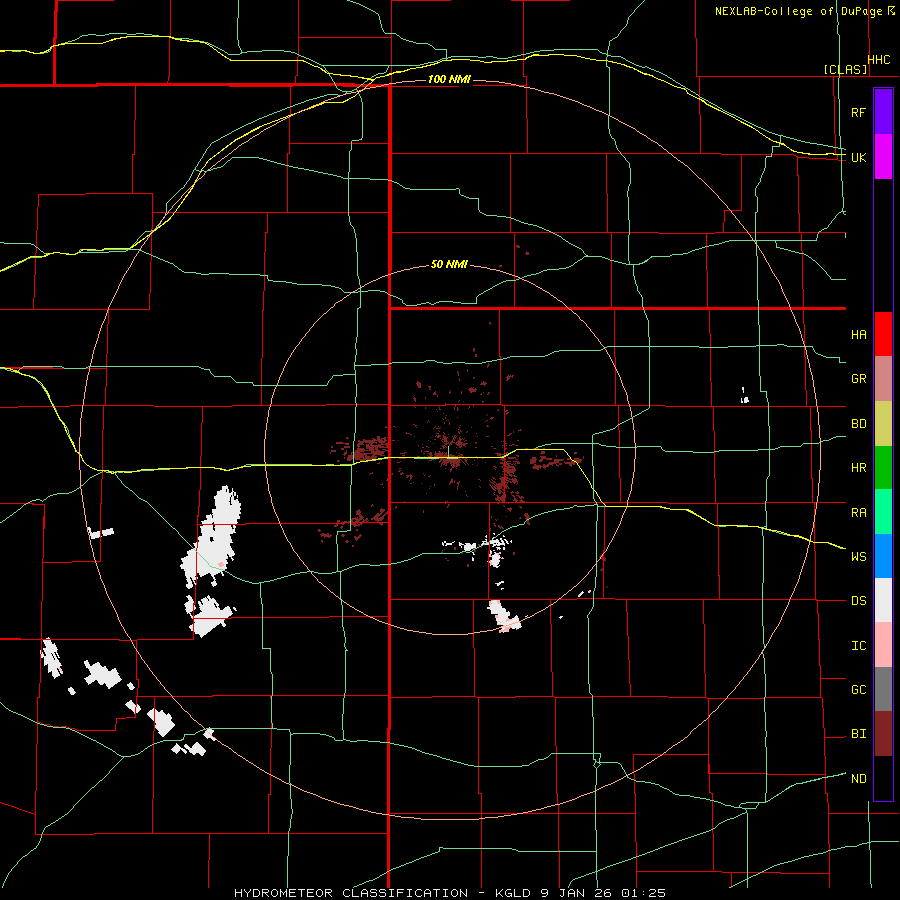Click the BD legend label
The image size is (900, 900).
click(858, 424)
